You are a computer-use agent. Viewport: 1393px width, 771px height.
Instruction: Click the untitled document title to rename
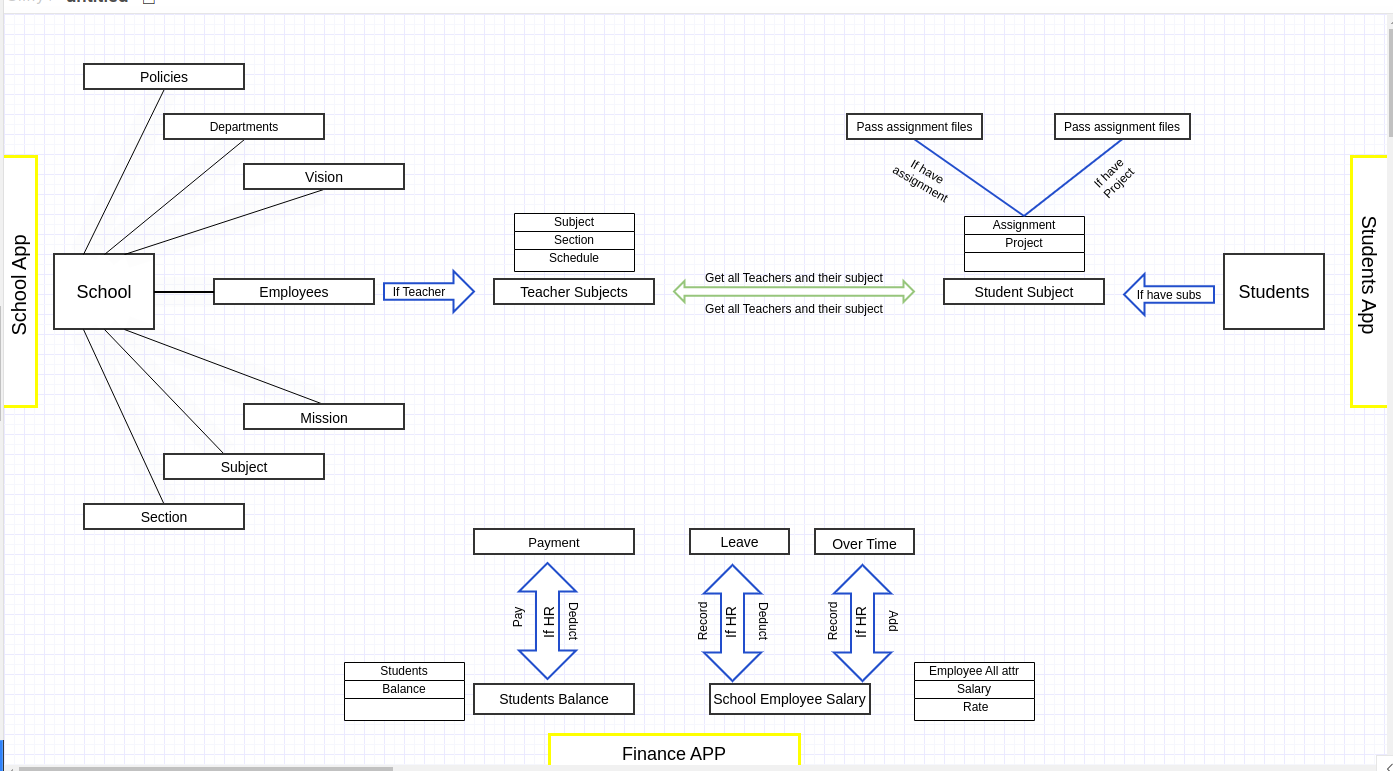pyautogui.click(x=97, y=3)
